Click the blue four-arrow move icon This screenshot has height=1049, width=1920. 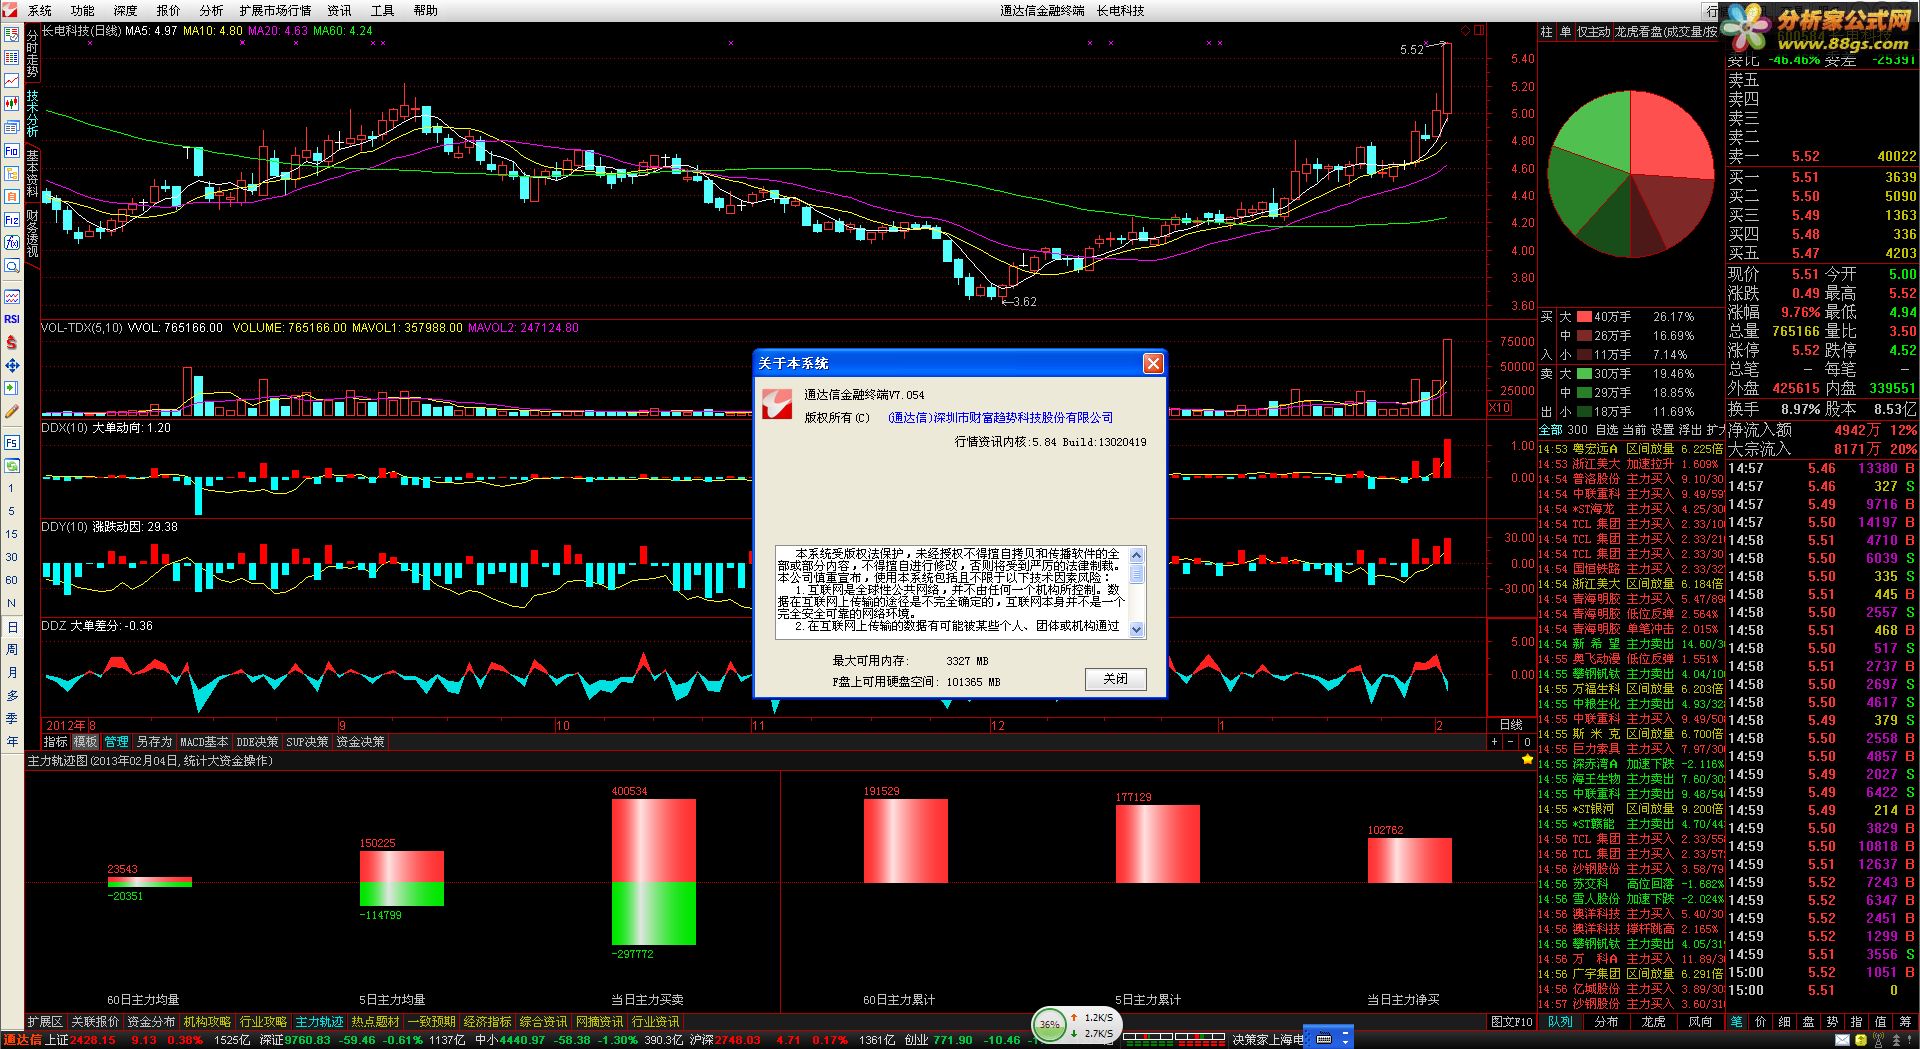coord(12,365)
